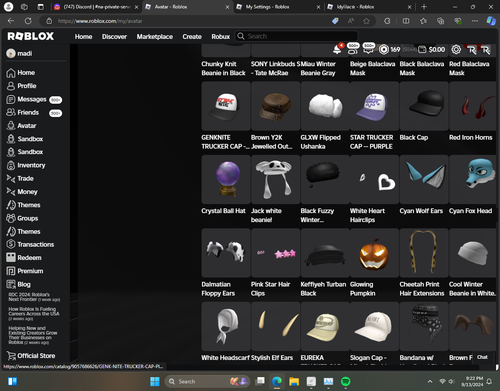Click the Pink Star Hair Clips name

(x=270, y=289)
